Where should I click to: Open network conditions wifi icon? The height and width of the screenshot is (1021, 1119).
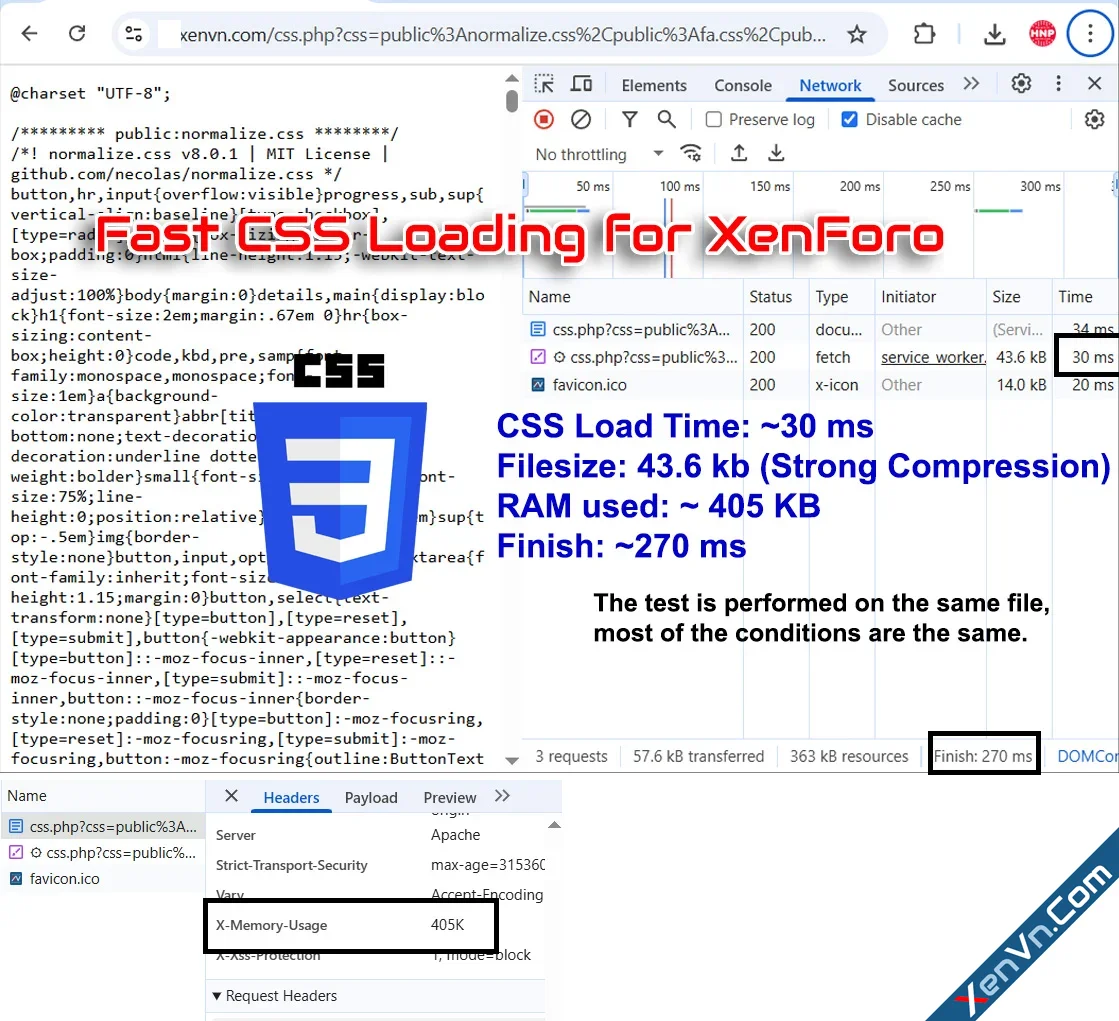[x=691, y=153]
